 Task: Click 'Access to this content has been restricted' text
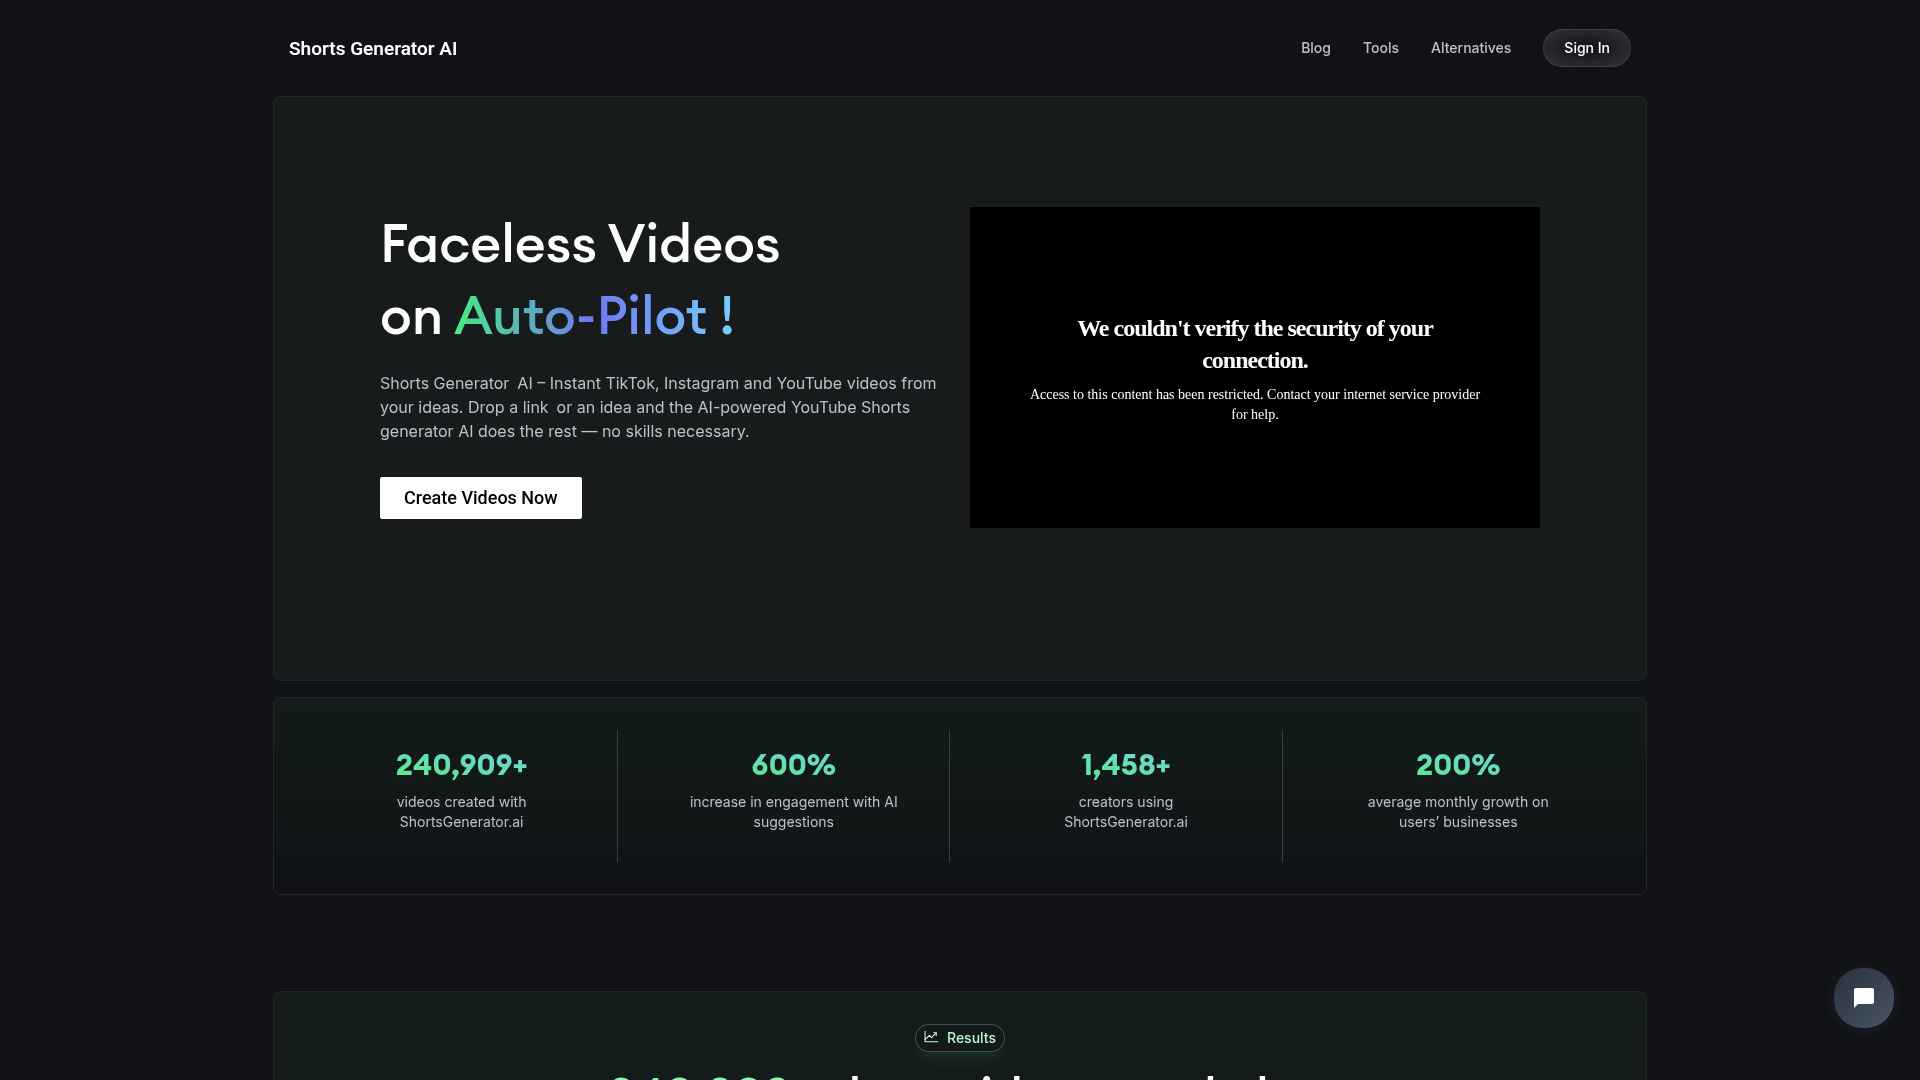click(x=1254, y=404)
